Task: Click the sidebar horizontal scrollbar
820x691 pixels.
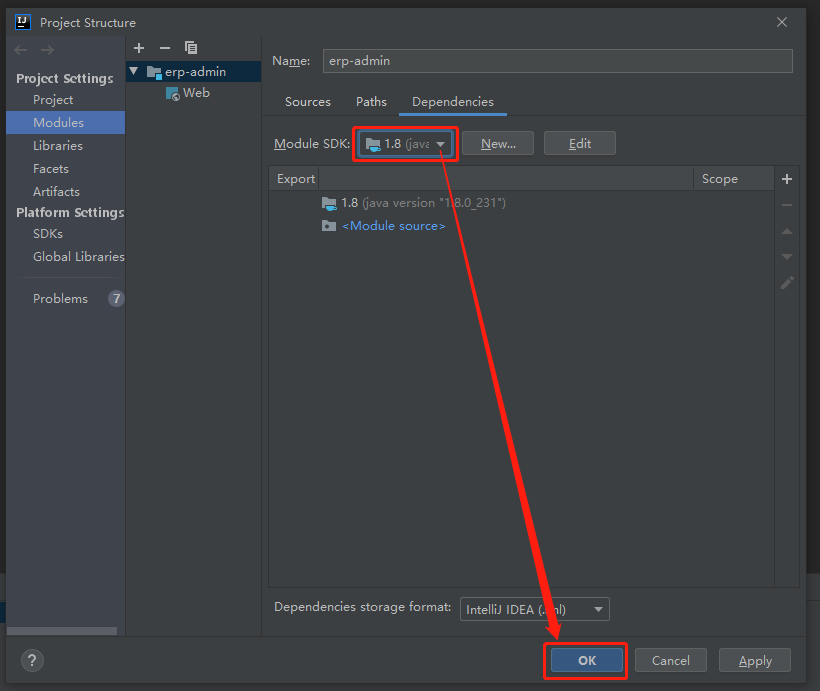Action: (62, 631)
